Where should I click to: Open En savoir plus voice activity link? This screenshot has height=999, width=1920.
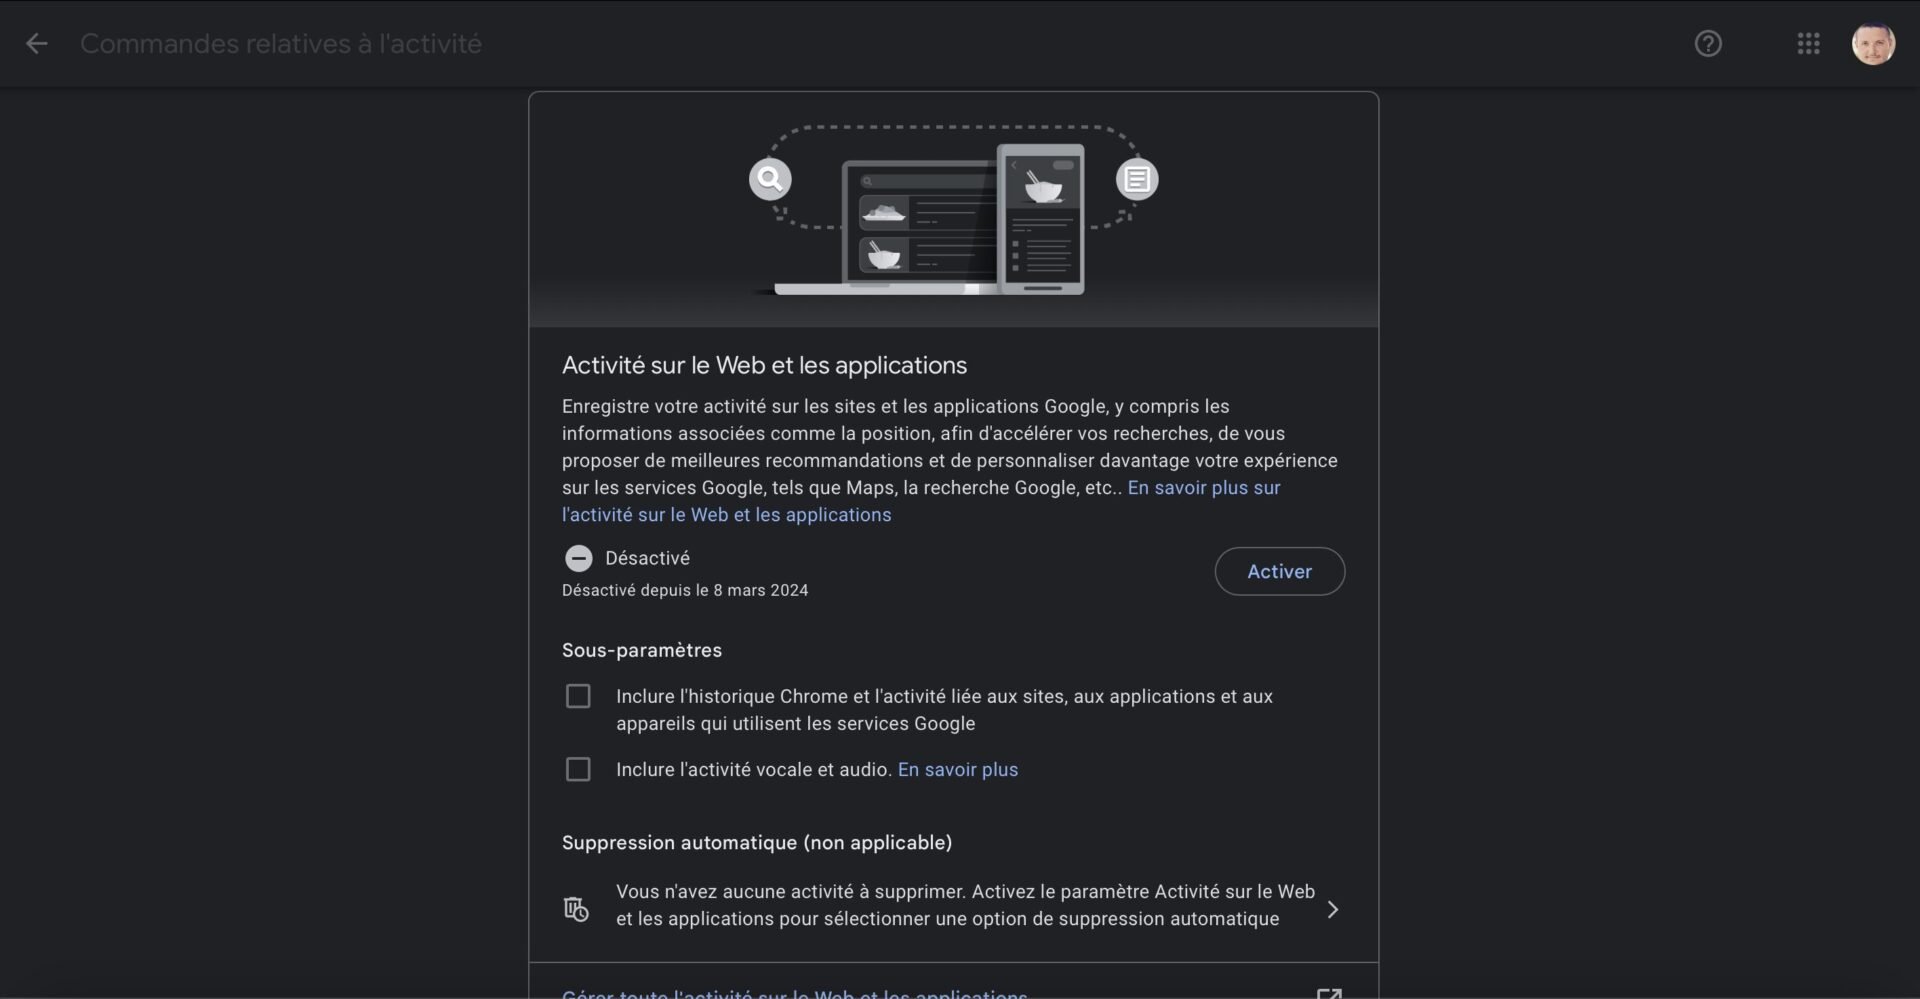957,769
